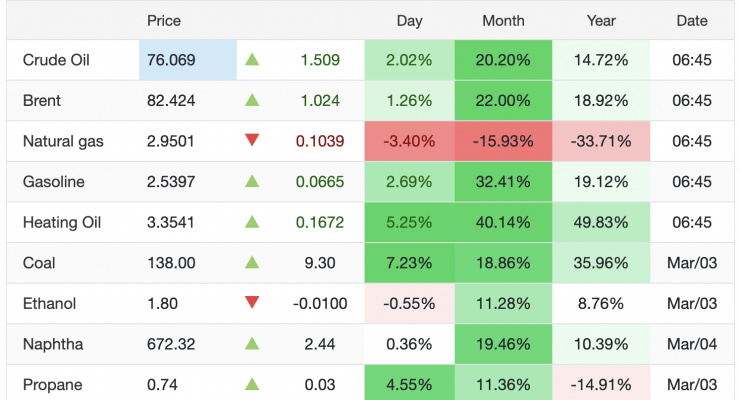740x400 pixels.
Task: Open the Natural gas commodity link
Action: click(x=63, y=142)
